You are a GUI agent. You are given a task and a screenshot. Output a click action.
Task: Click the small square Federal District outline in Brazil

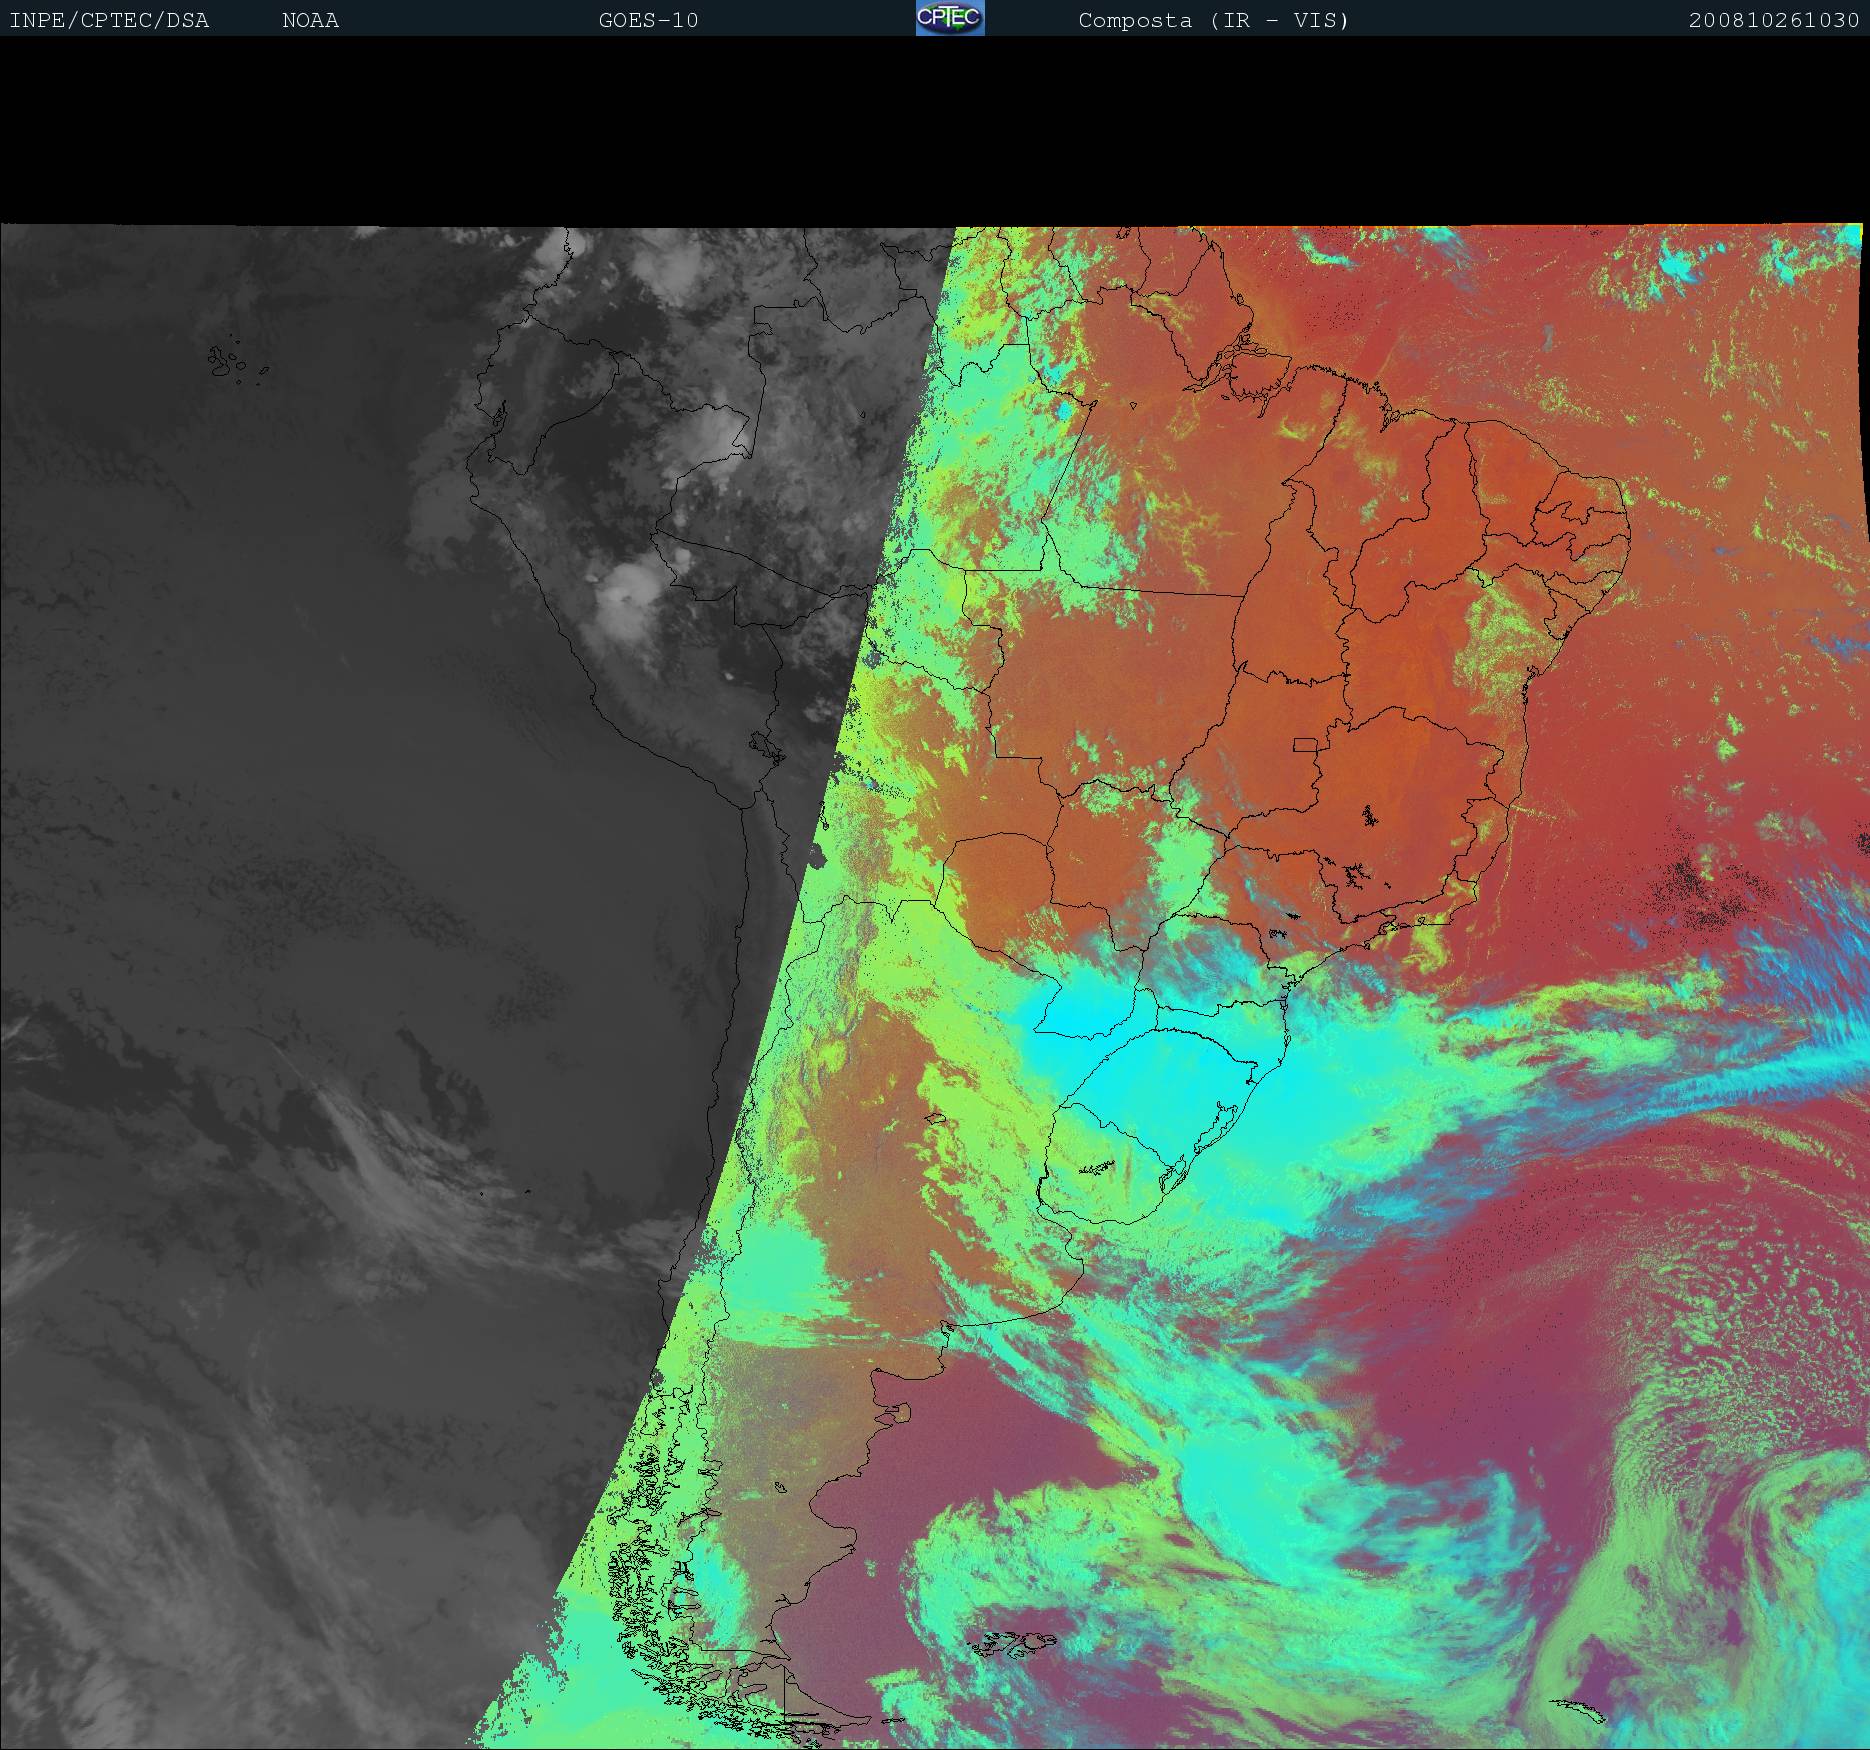click(x=1305, y=744)
